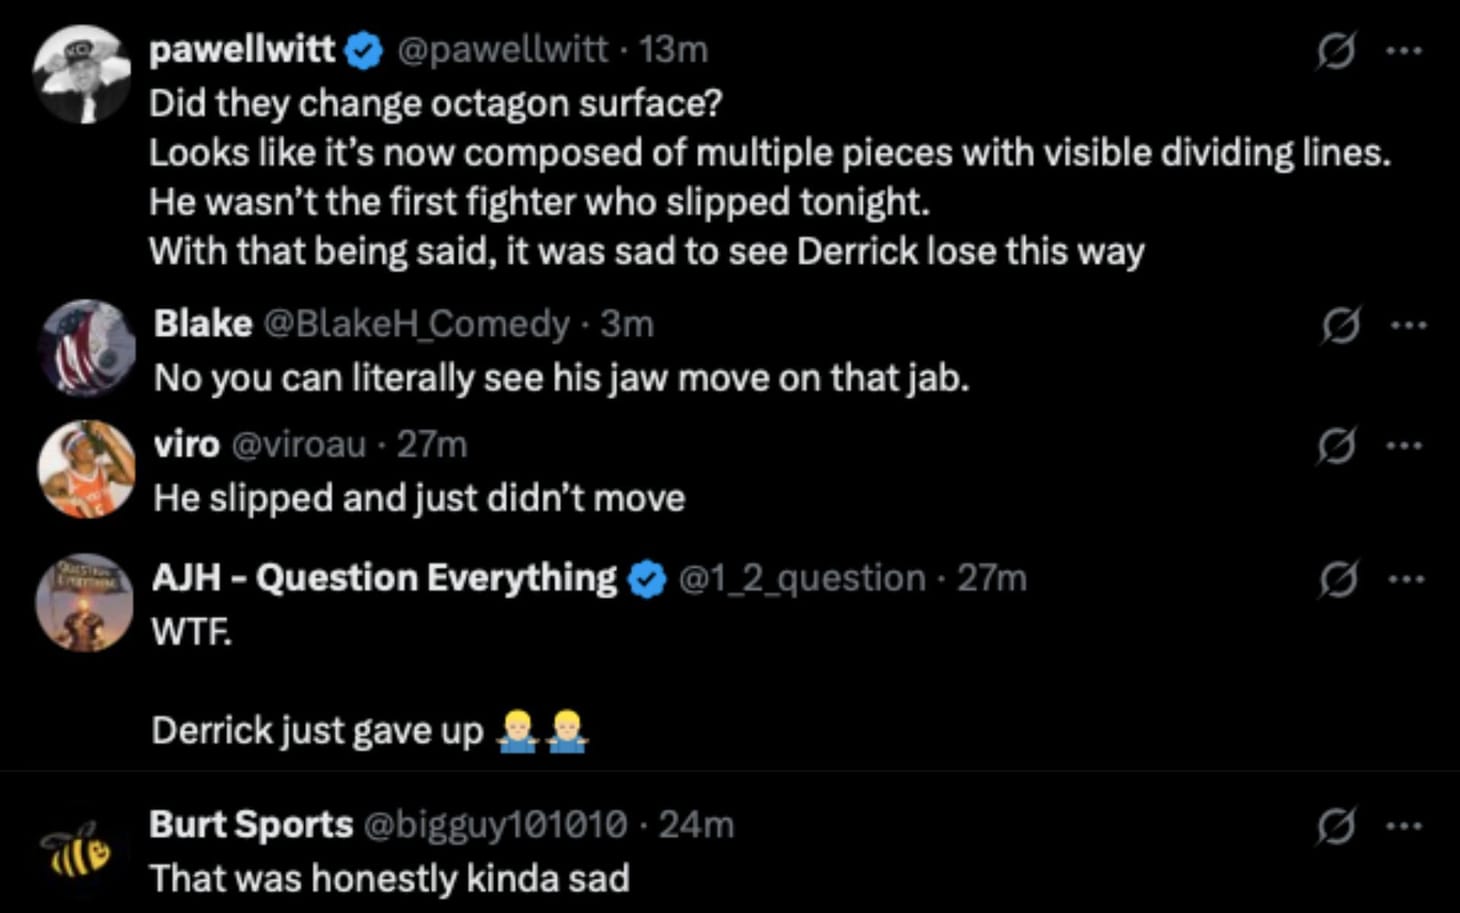Expand more menu on AJH's tweet
The height and width of the screenshot is (913, 1460).
click(x=1406, y=579)
